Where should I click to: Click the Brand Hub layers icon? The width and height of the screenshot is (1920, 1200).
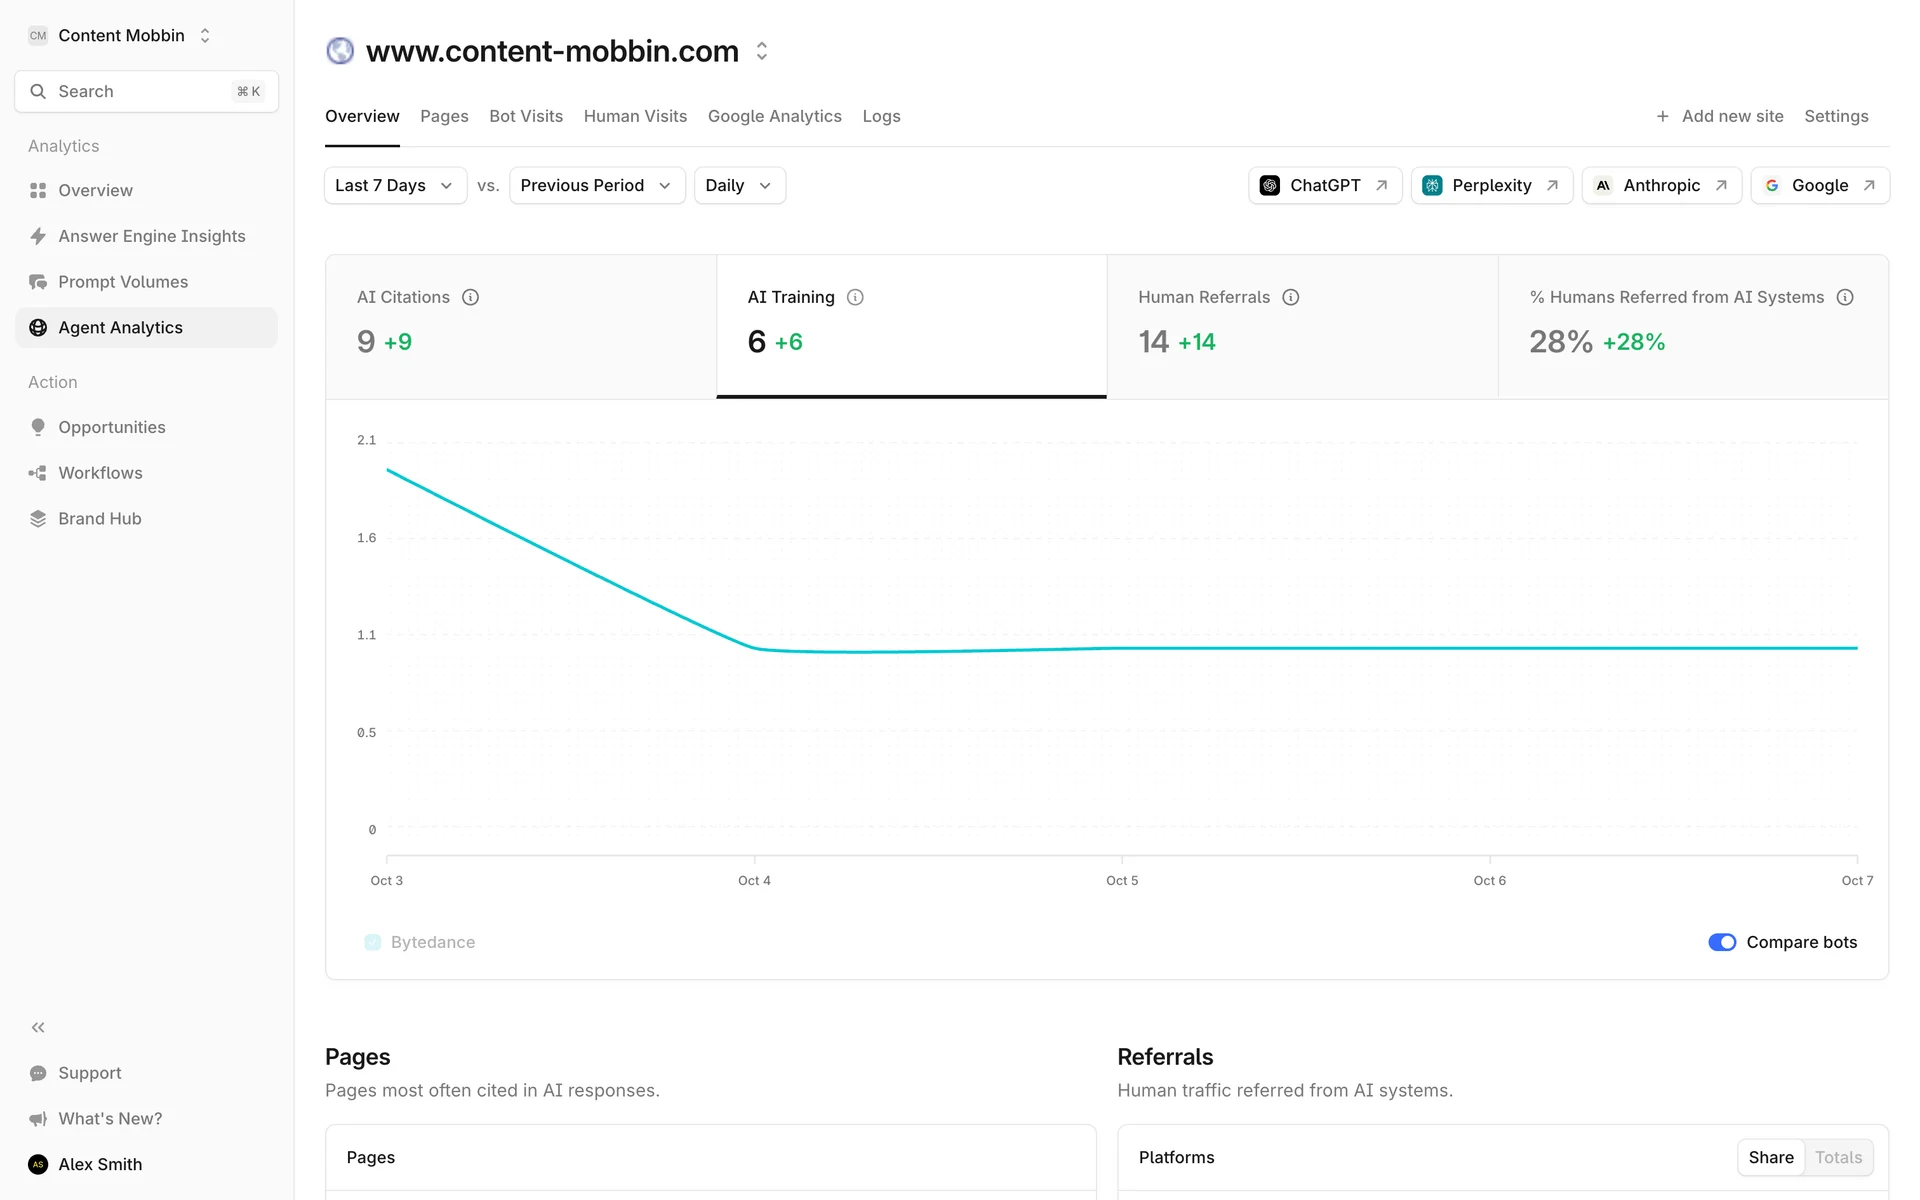38,519
